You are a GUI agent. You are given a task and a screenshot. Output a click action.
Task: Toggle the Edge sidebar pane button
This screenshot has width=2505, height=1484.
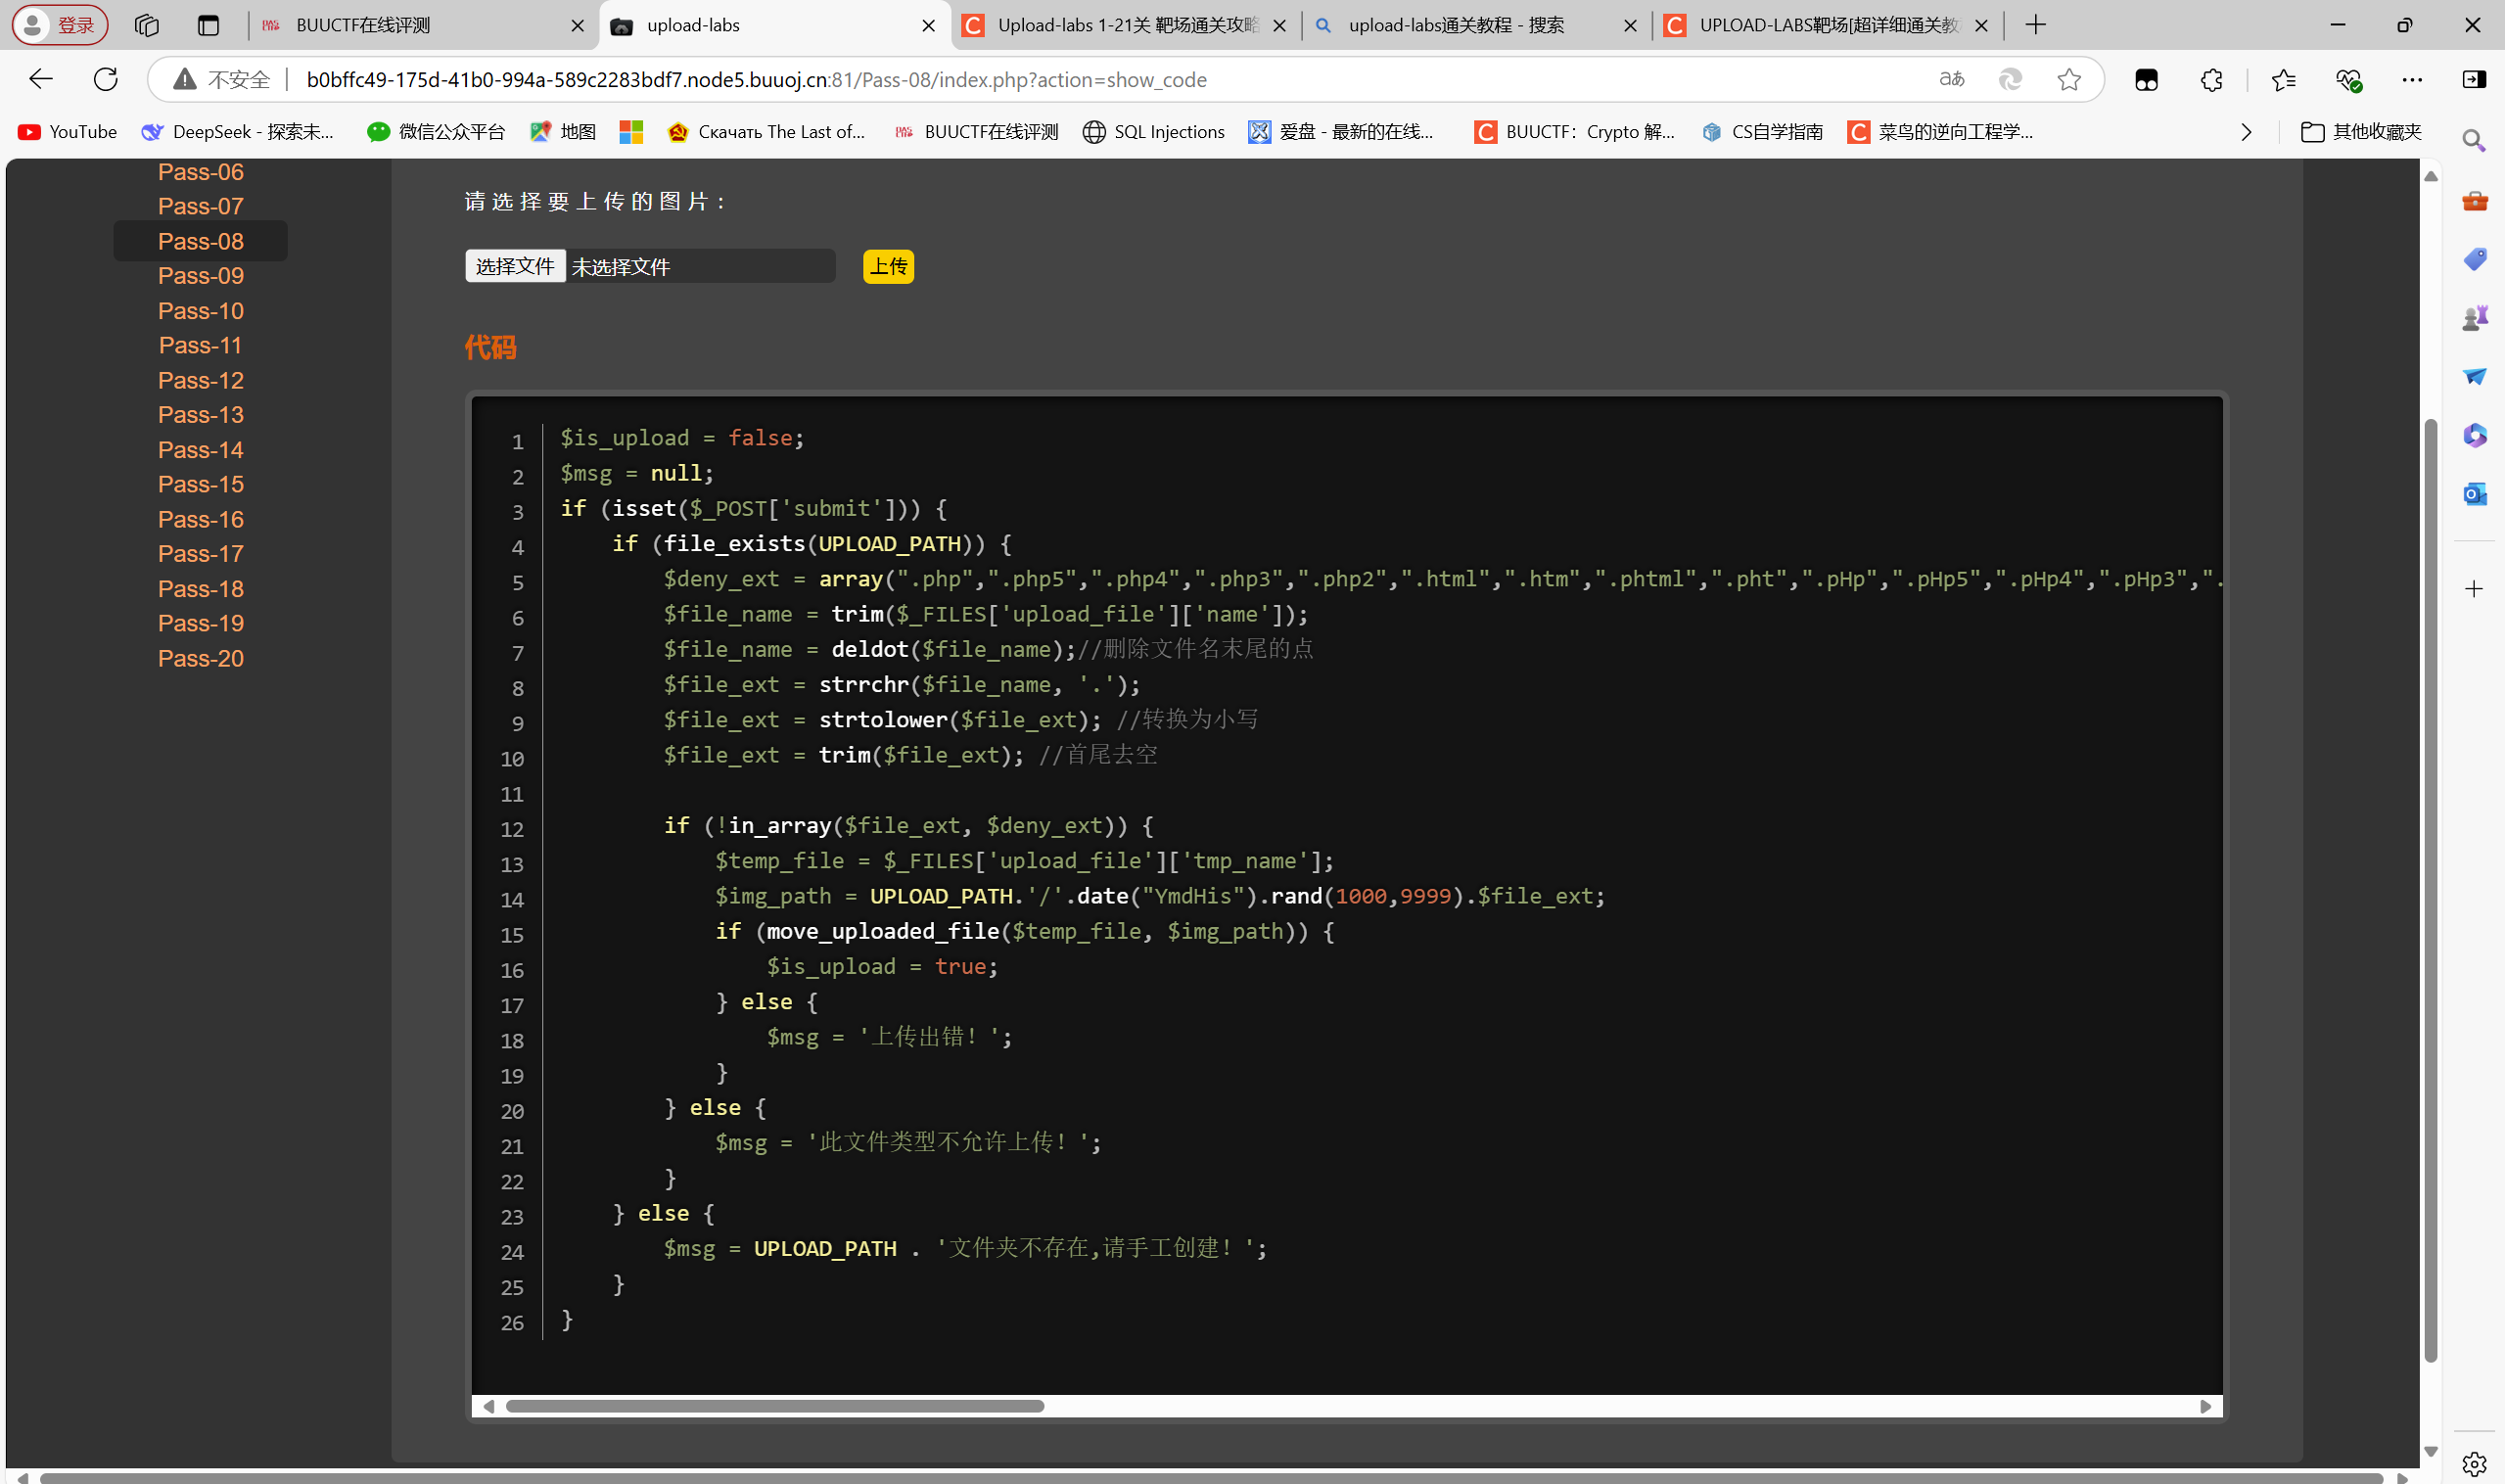pos(2474,79)
